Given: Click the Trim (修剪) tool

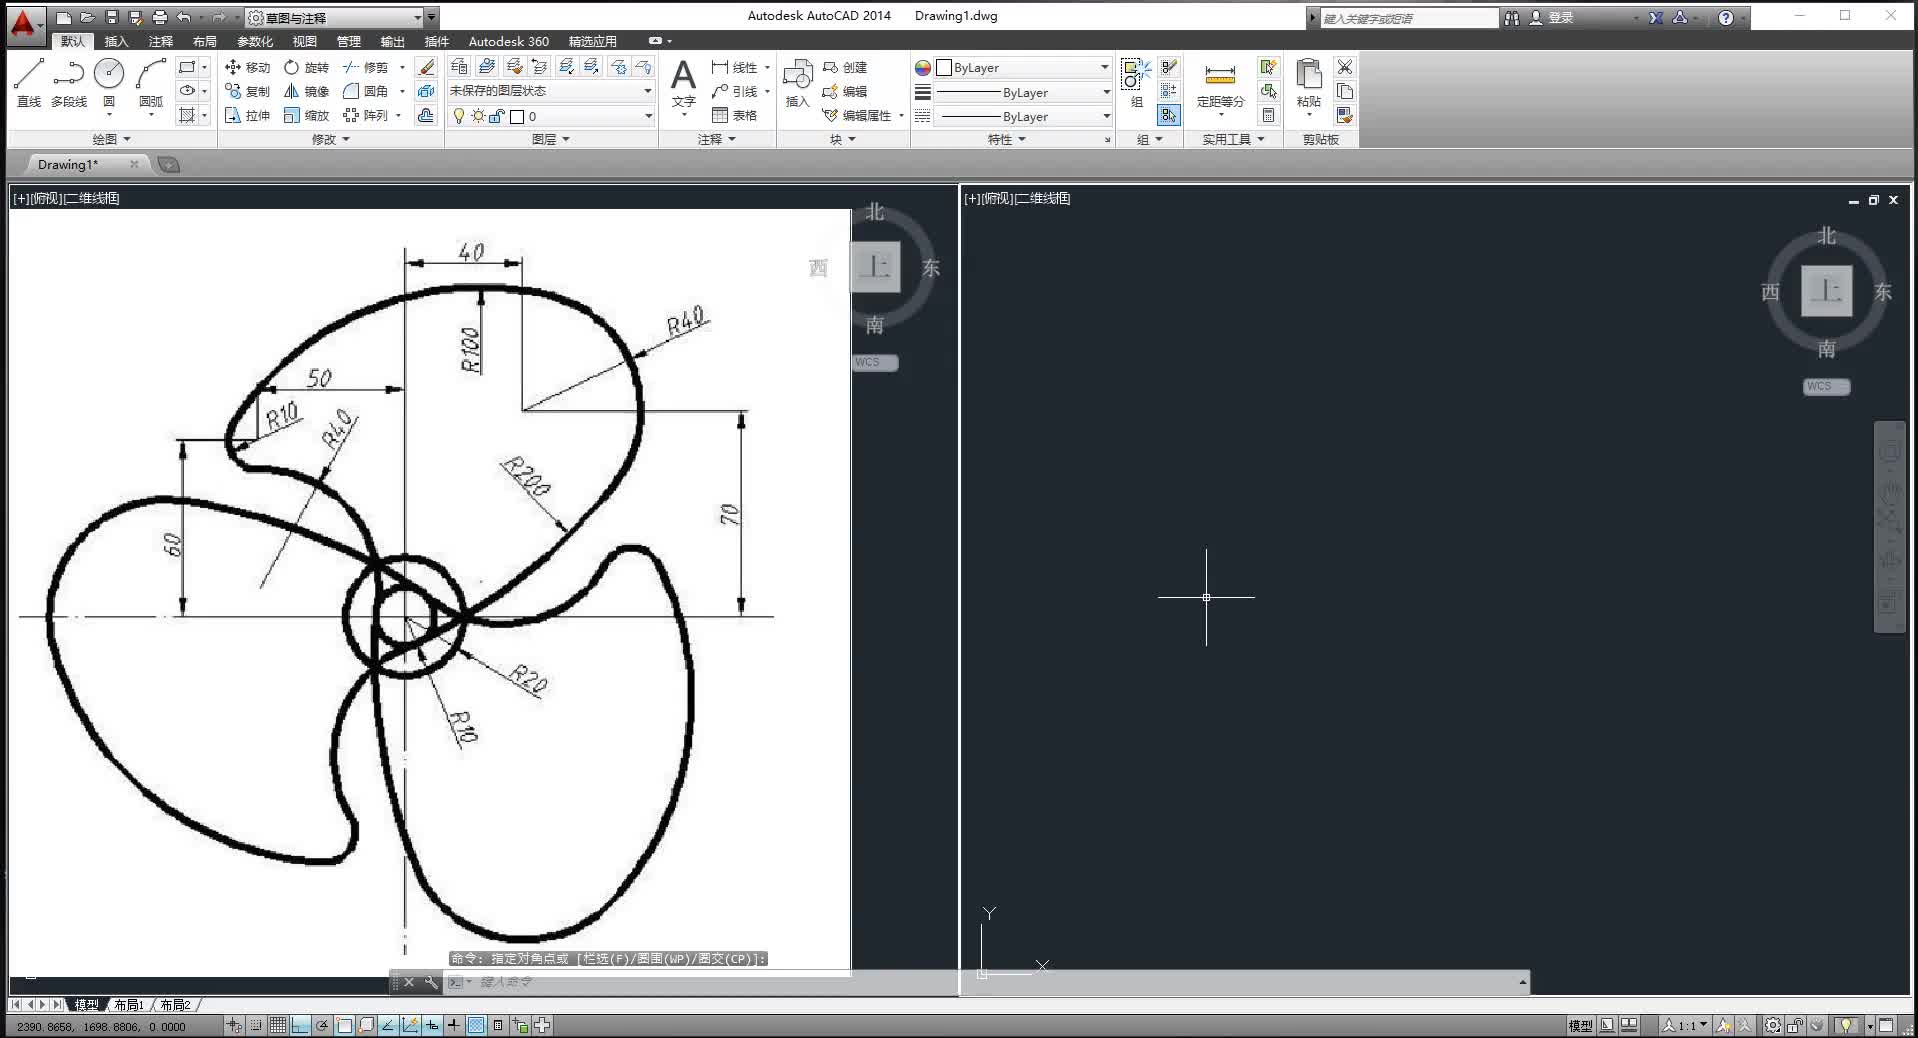Looking at the screenshot, I should point(365,67).
